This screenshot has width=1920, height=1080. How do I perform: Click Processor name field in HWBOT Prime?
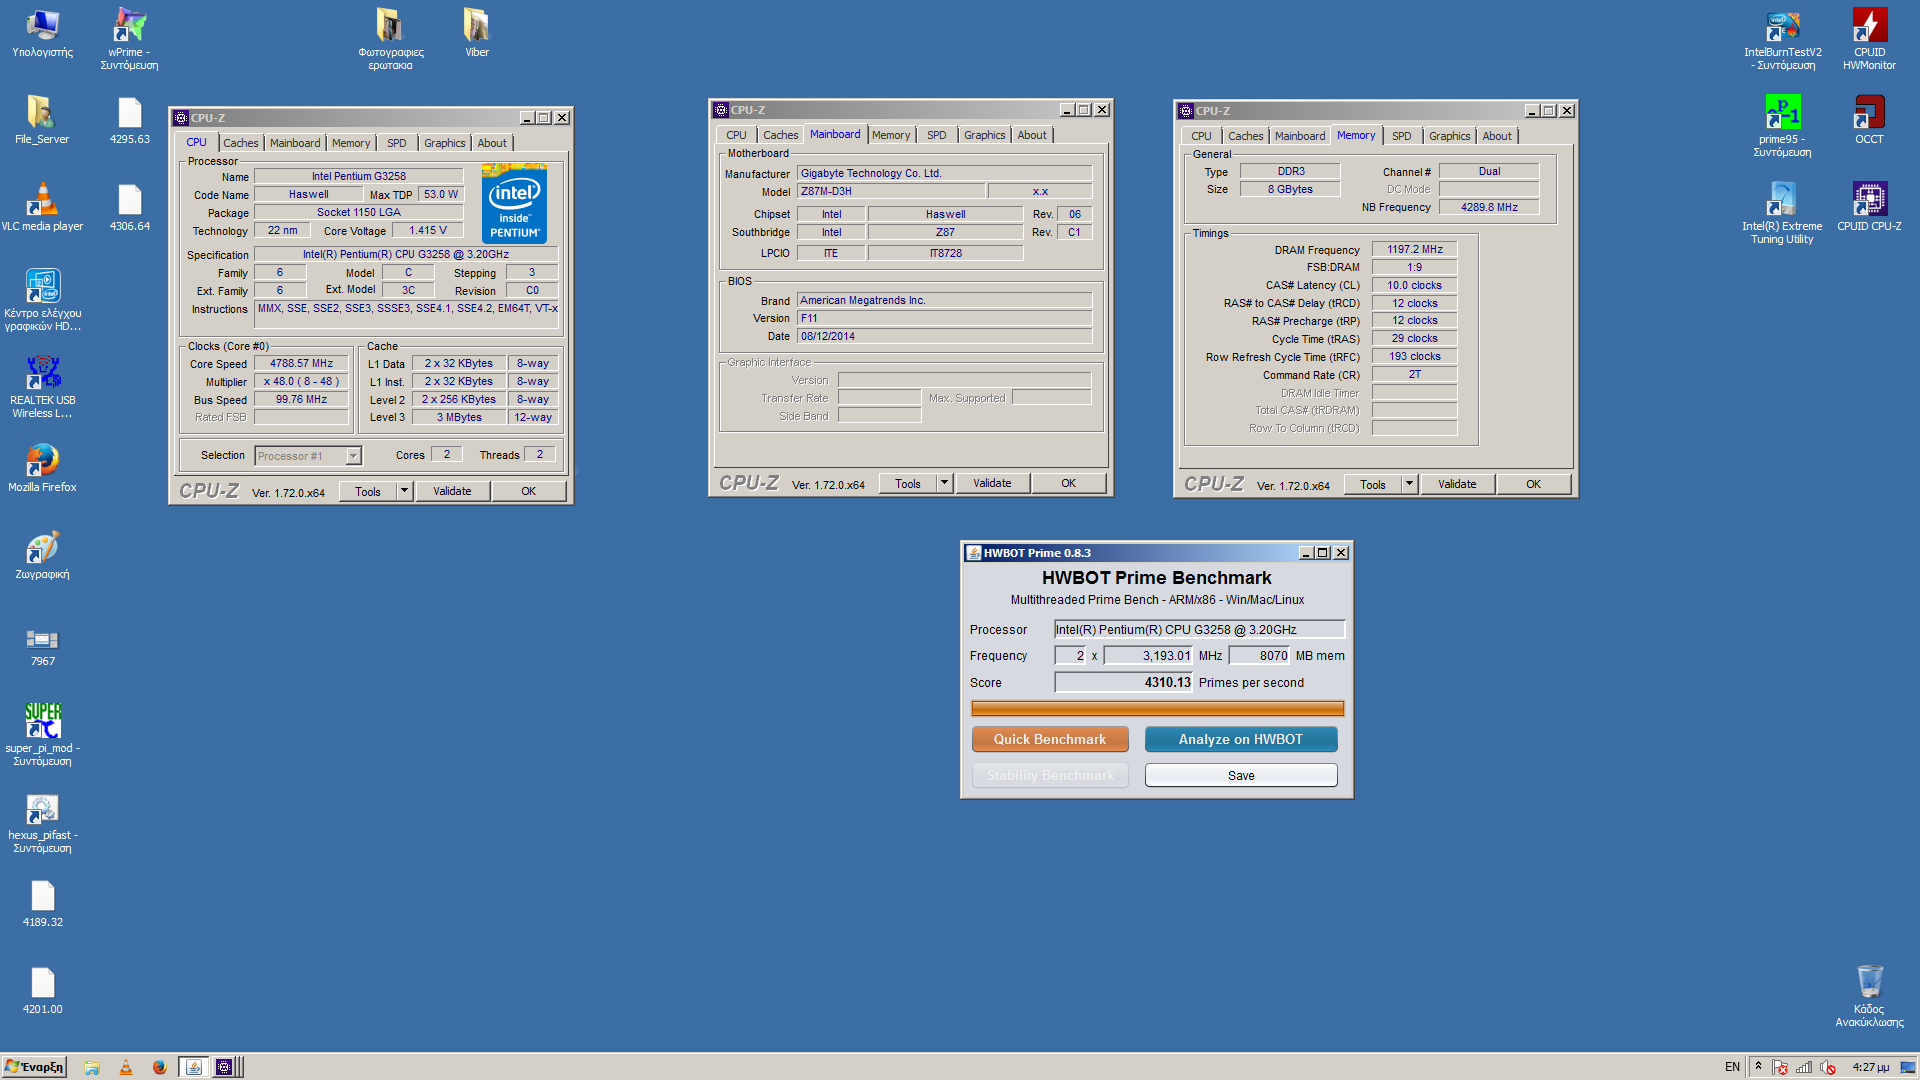click(1199, 629)
